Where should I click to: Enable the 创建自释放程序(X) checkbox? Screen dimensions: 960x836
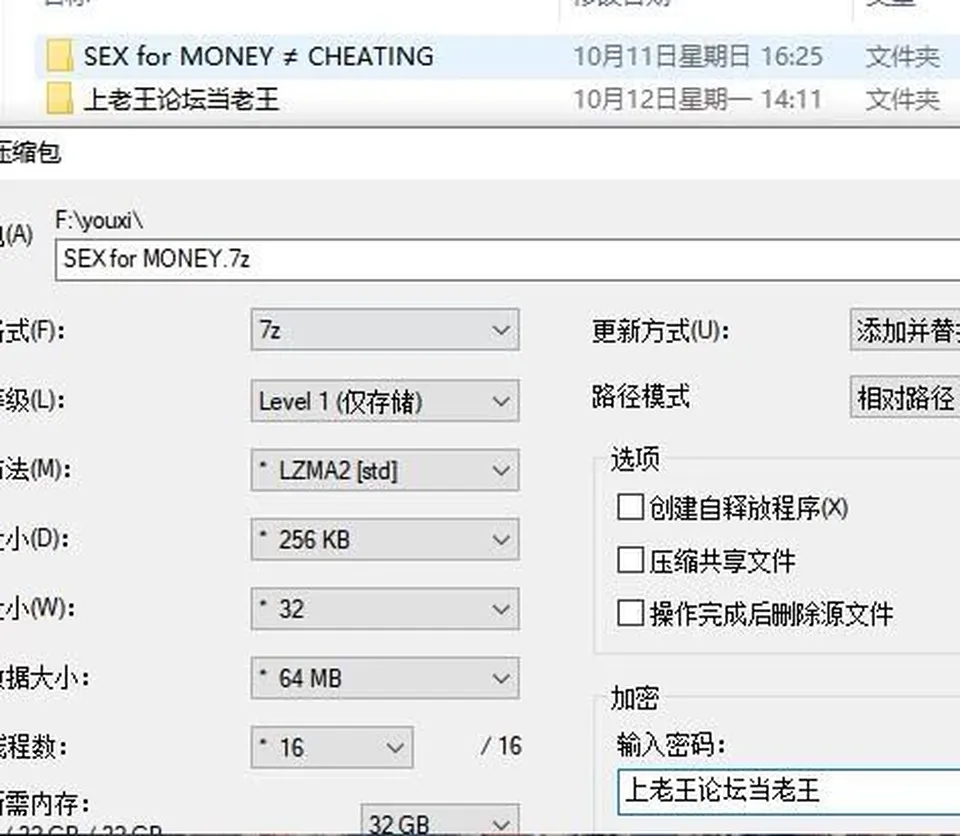tap(630, 507)
